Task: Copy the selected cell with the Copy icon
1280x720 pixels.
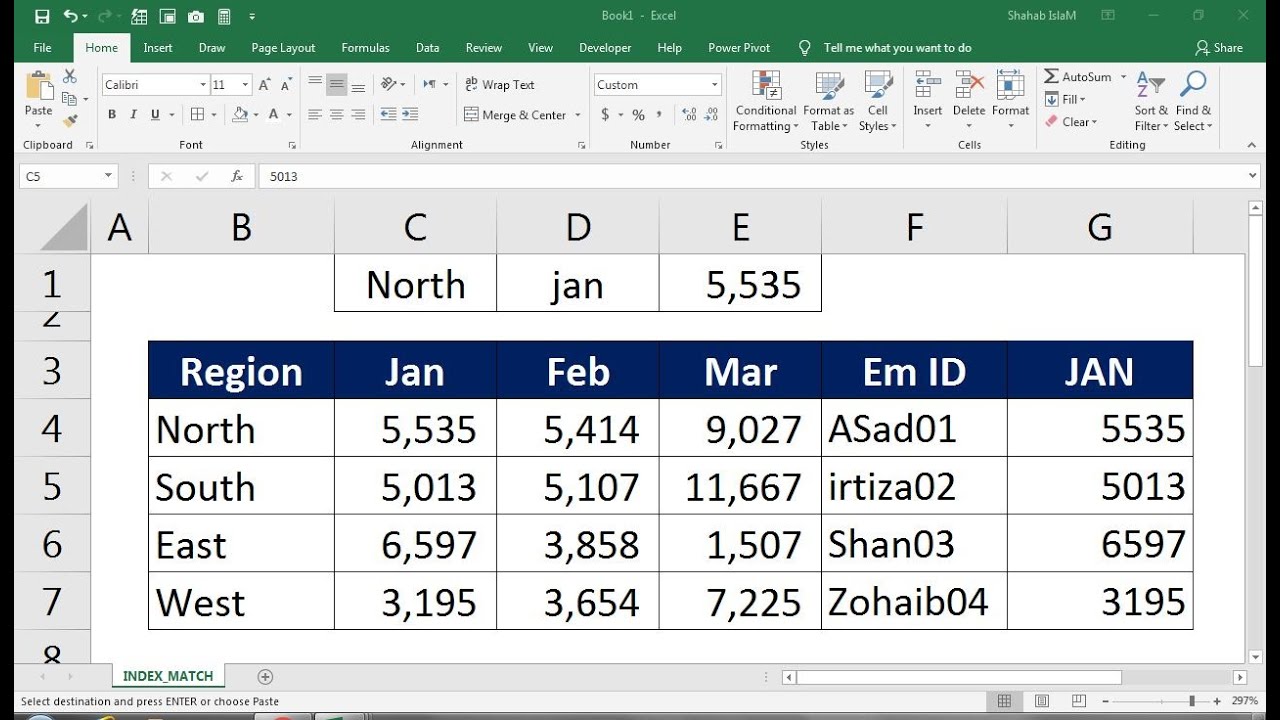Action: point(67,99)
